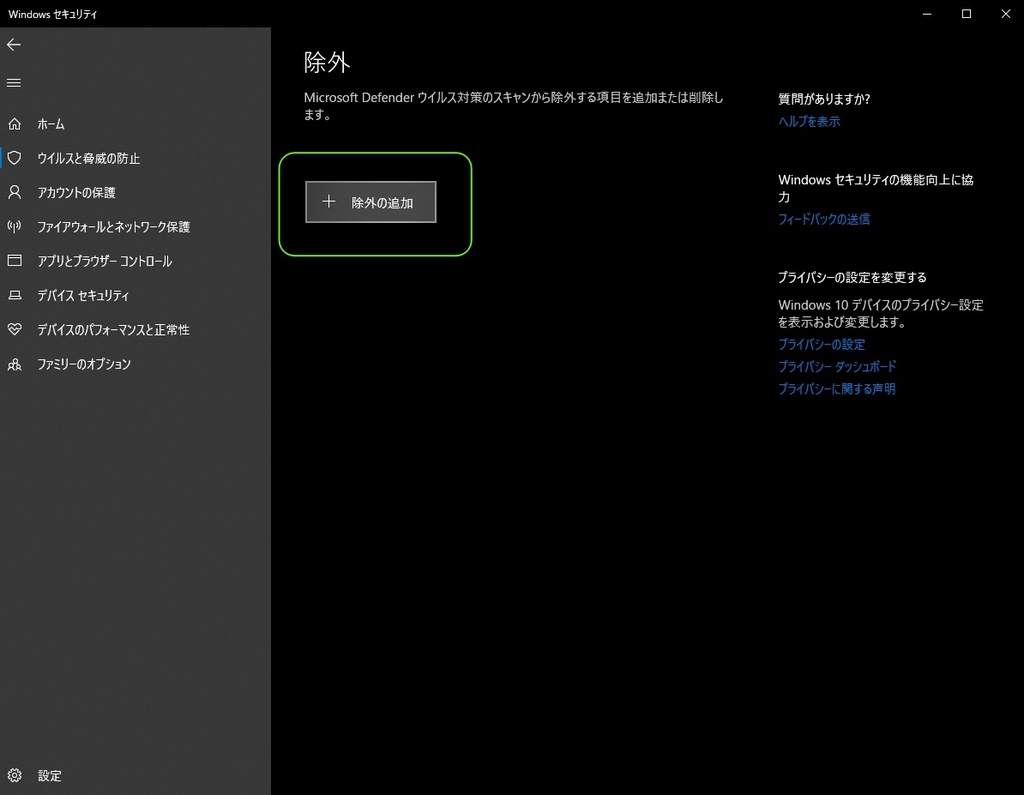Click the back arrow icon

point(14,44)
